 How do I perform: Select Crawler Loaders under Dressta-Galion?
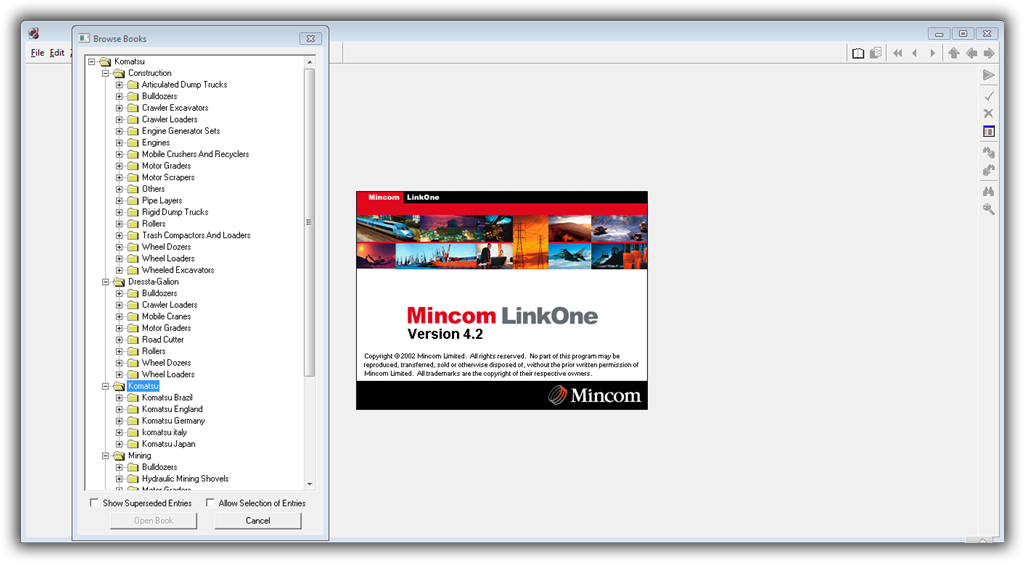(169, 304)
